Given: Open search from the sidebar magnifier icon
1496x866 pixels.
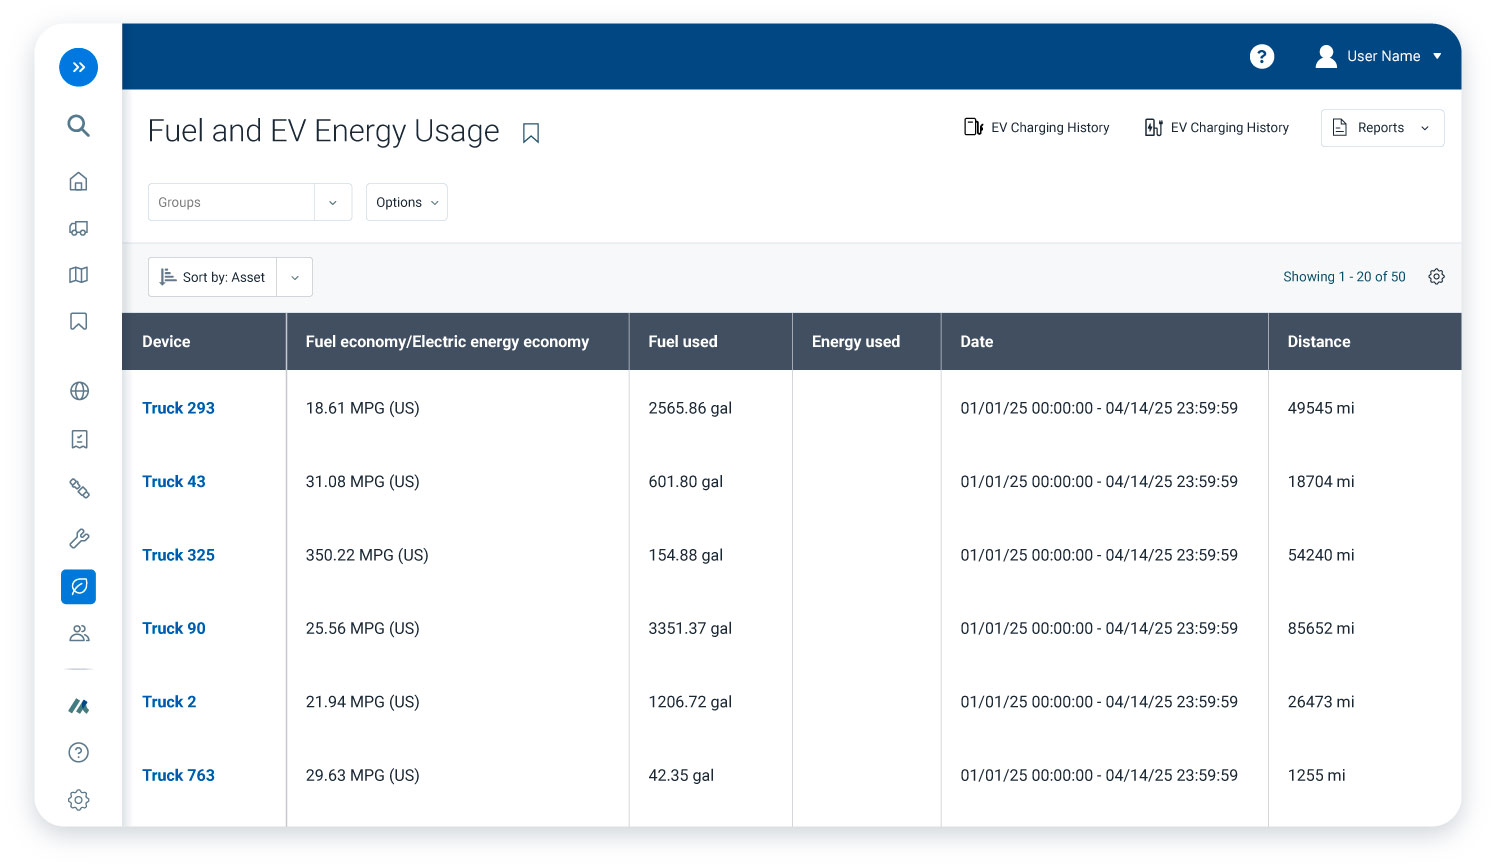Looking at the screenshot, I should pos(78,125).
